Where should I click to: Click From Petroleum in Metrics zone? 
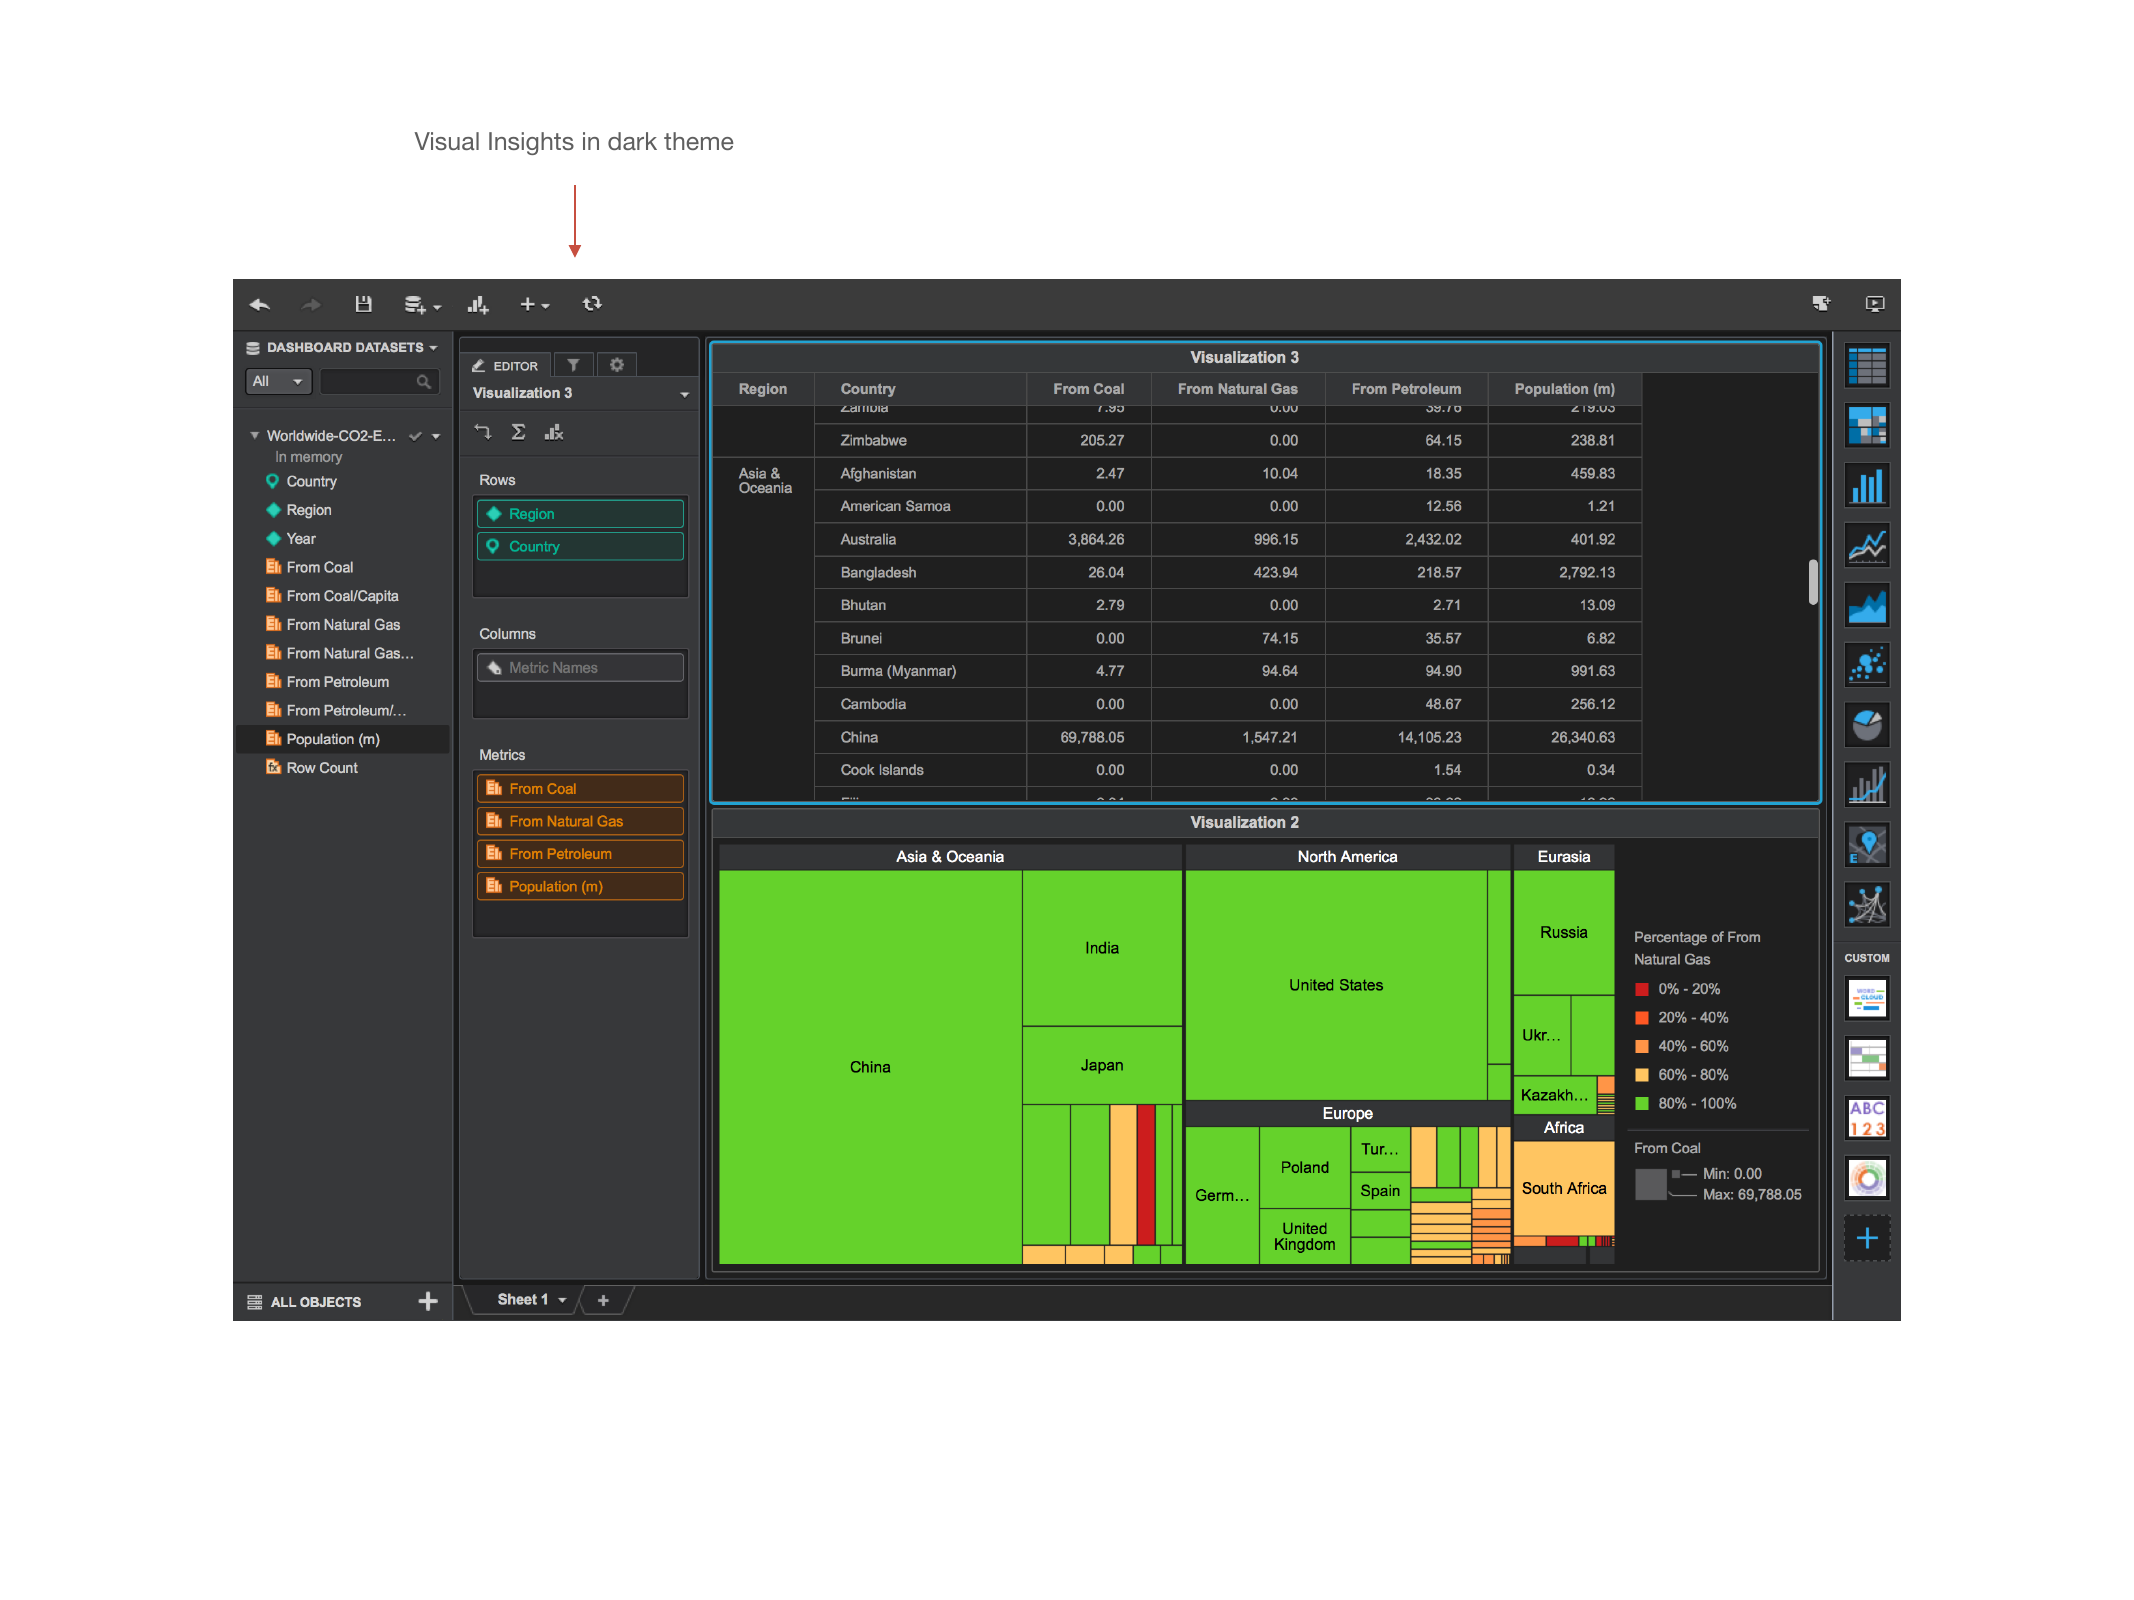tap(580, 854)
